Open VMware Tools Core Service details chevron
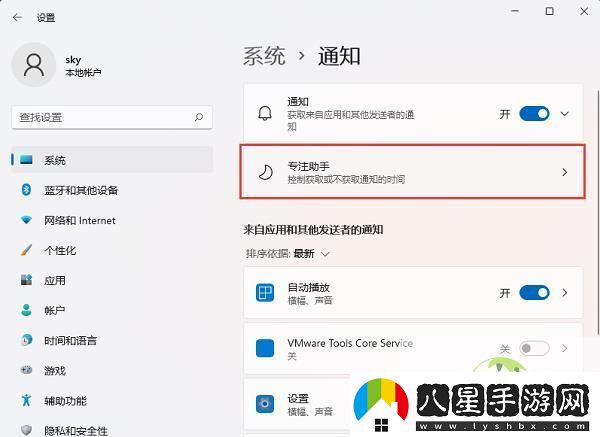Image resolution: width=600 pixels, height=437 pixels. click(x=564, y=348)
